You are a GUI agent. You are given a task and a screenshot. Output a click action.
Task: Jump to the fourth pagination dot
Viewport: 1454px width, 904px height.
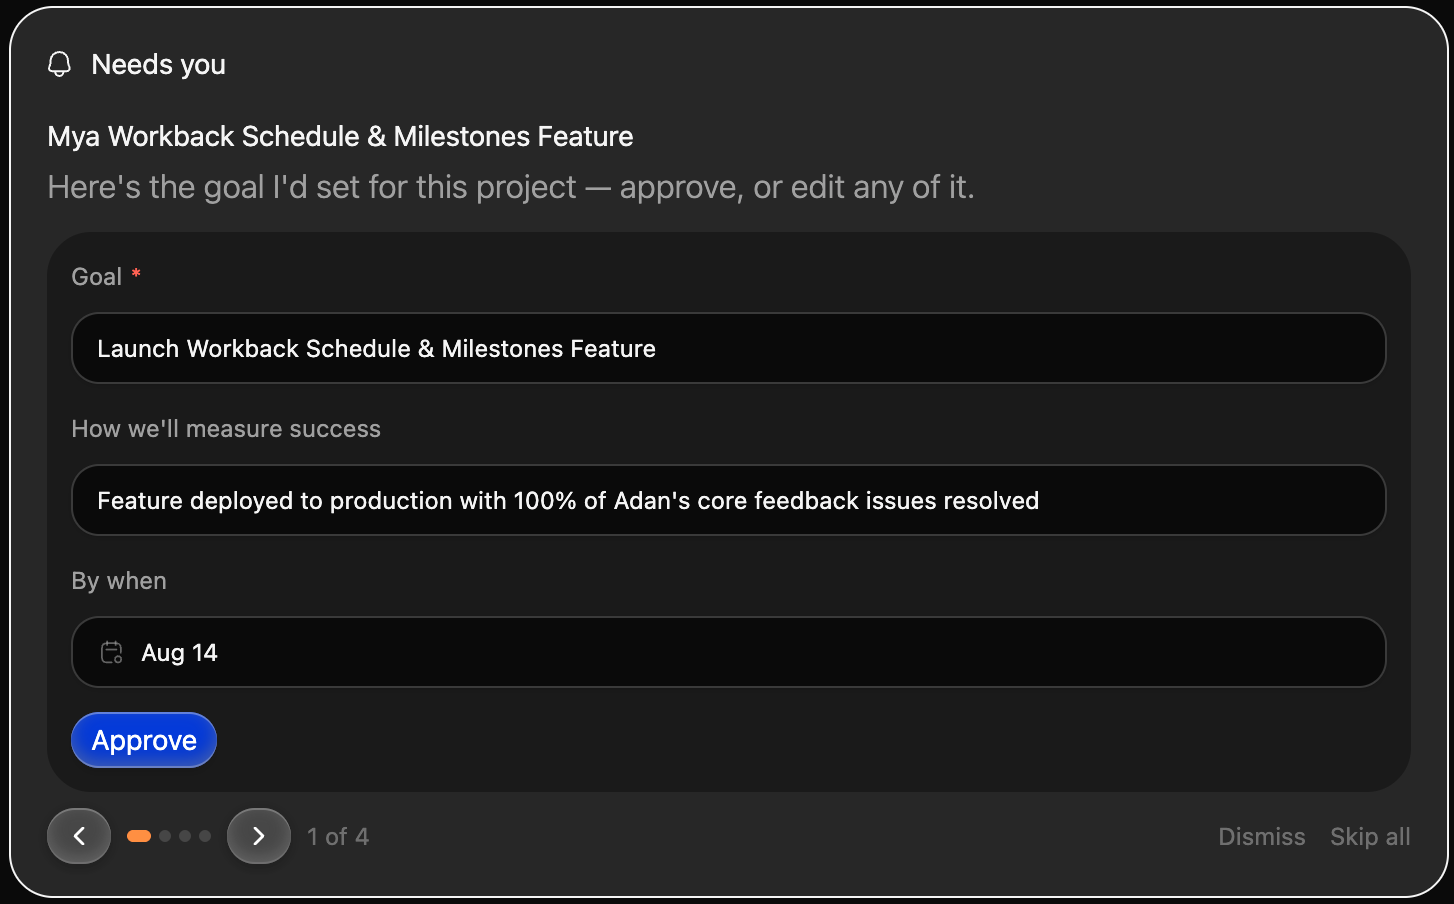(205, 836)
